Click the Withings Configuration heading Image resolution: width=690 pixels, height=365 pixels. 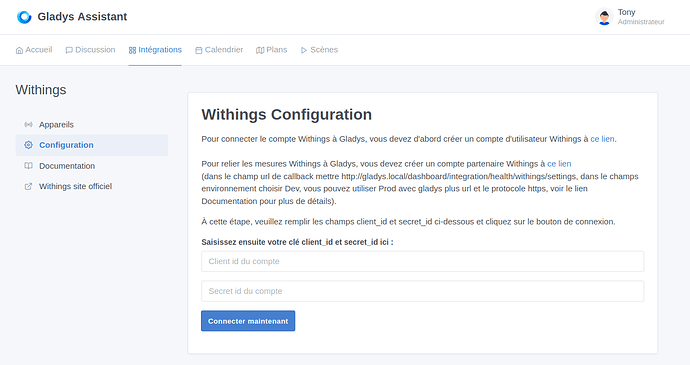[286, 114]
